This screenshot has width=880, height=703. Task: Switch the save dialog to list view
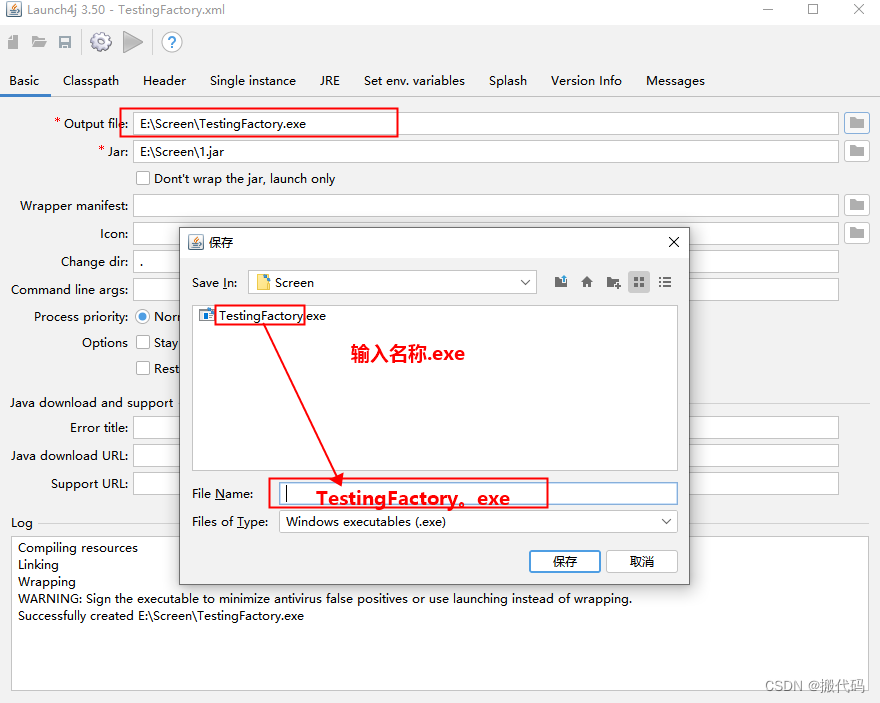(x=665, y=282)
